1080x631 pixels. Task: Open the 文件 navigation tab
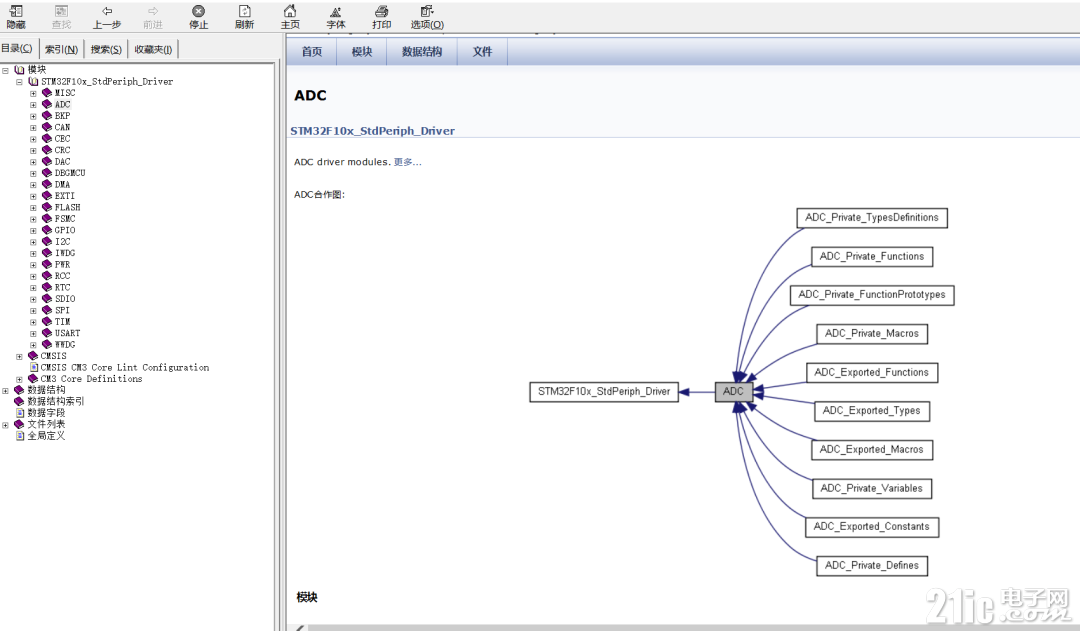482,52
